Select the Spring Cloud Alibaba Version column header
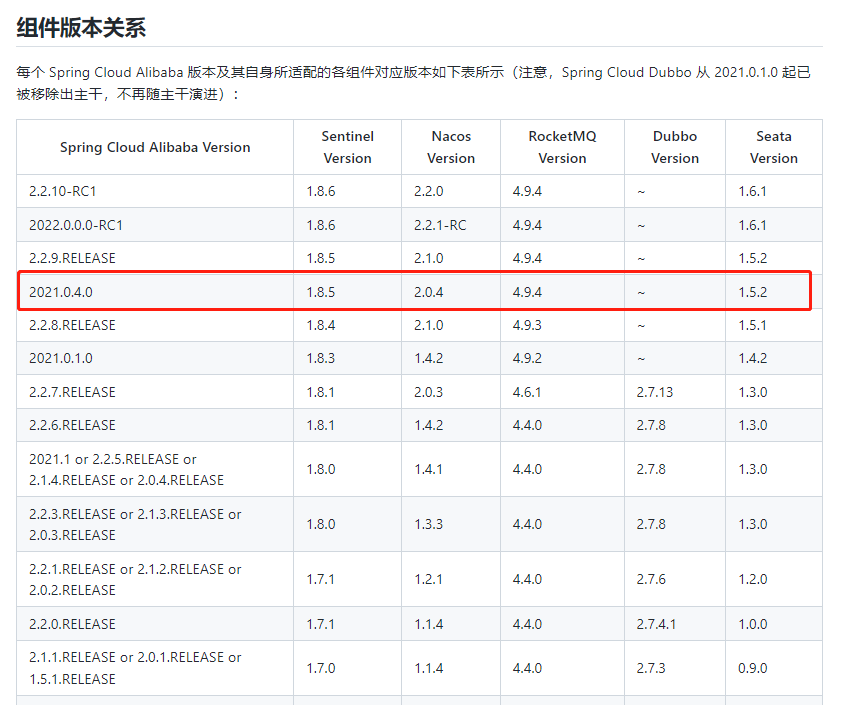This screenshot has height=705, width=841. pos(155,147)
